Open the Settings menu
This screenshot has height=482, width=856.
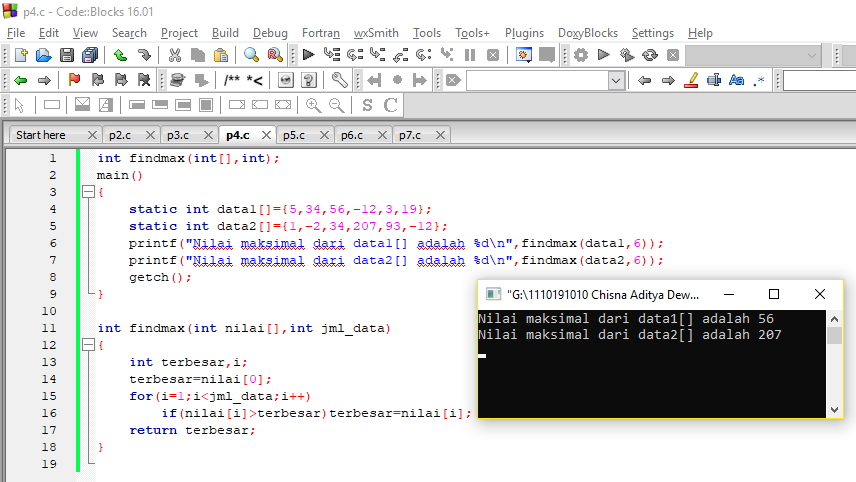(652, 33)
